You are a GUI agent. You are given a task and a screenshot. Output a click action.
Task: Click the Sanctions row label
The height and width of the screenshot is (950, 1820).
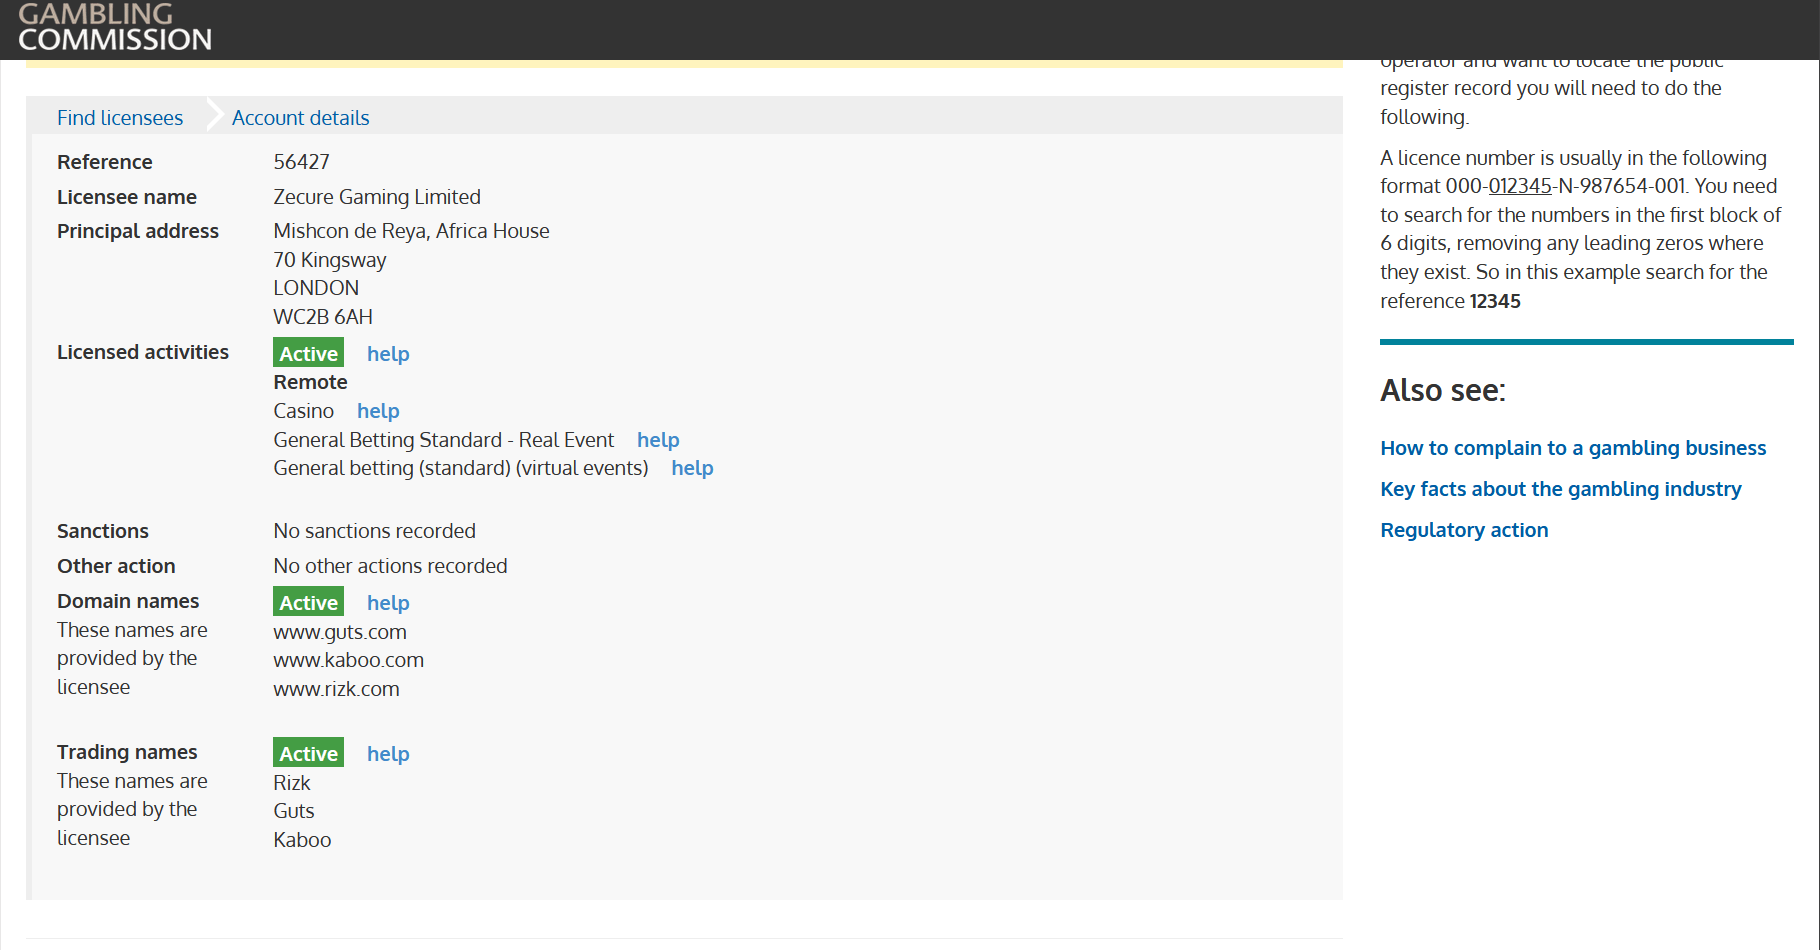tap(103, 531)
